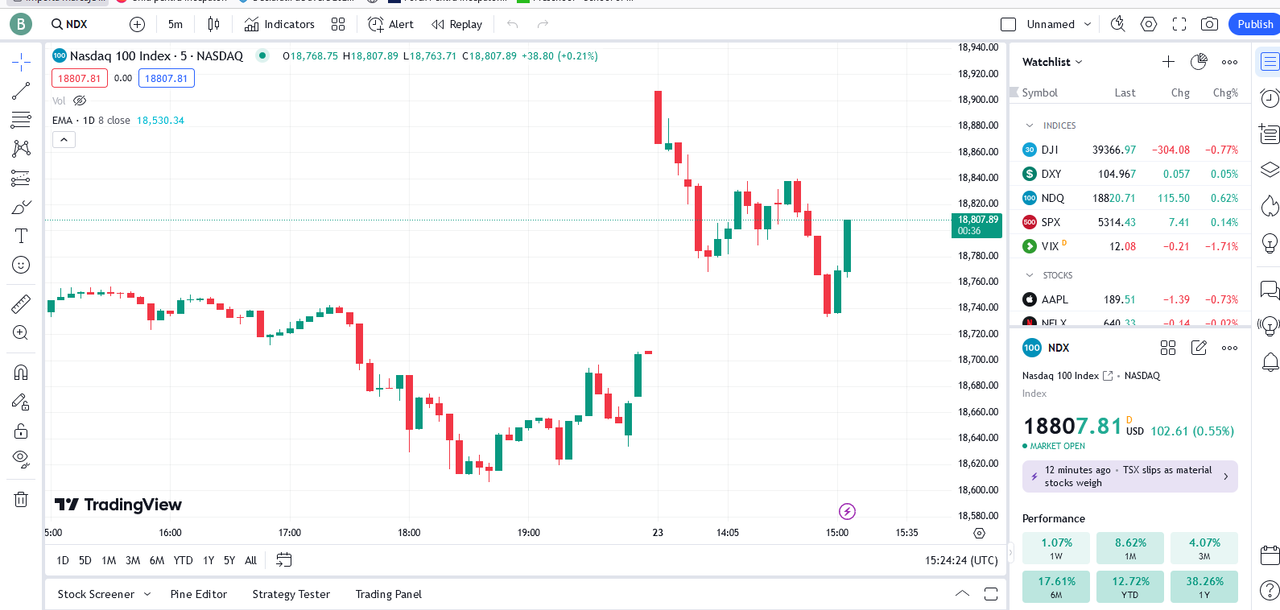Open the Indicator templates grid icon

pyautogui.click(x=338, y=24)
